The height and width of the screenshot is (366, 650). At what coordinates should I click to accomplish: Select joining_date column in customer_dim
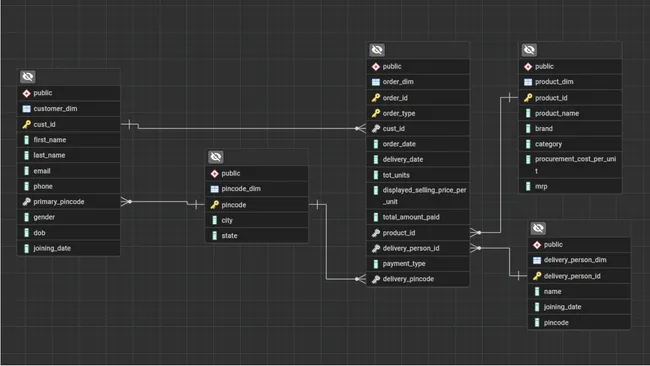pos(69,248)
